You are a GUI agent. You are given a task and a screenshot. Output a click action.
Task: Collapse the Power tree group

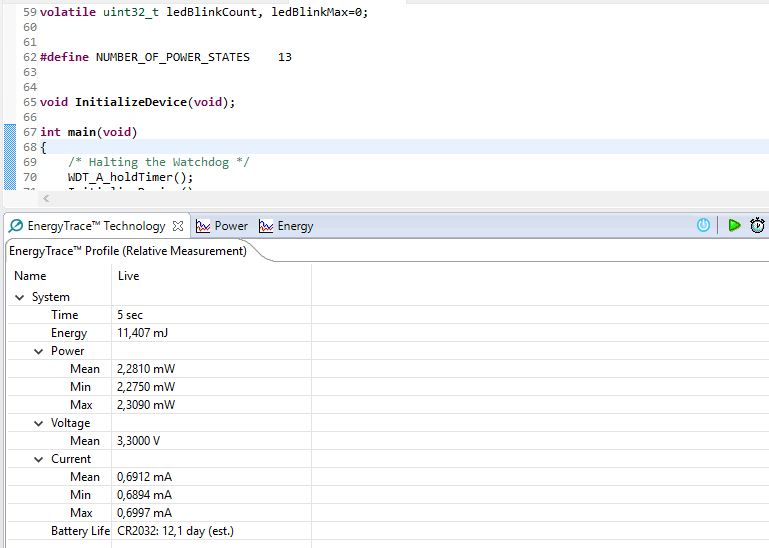pyautogui.click(x=39, y=351)
